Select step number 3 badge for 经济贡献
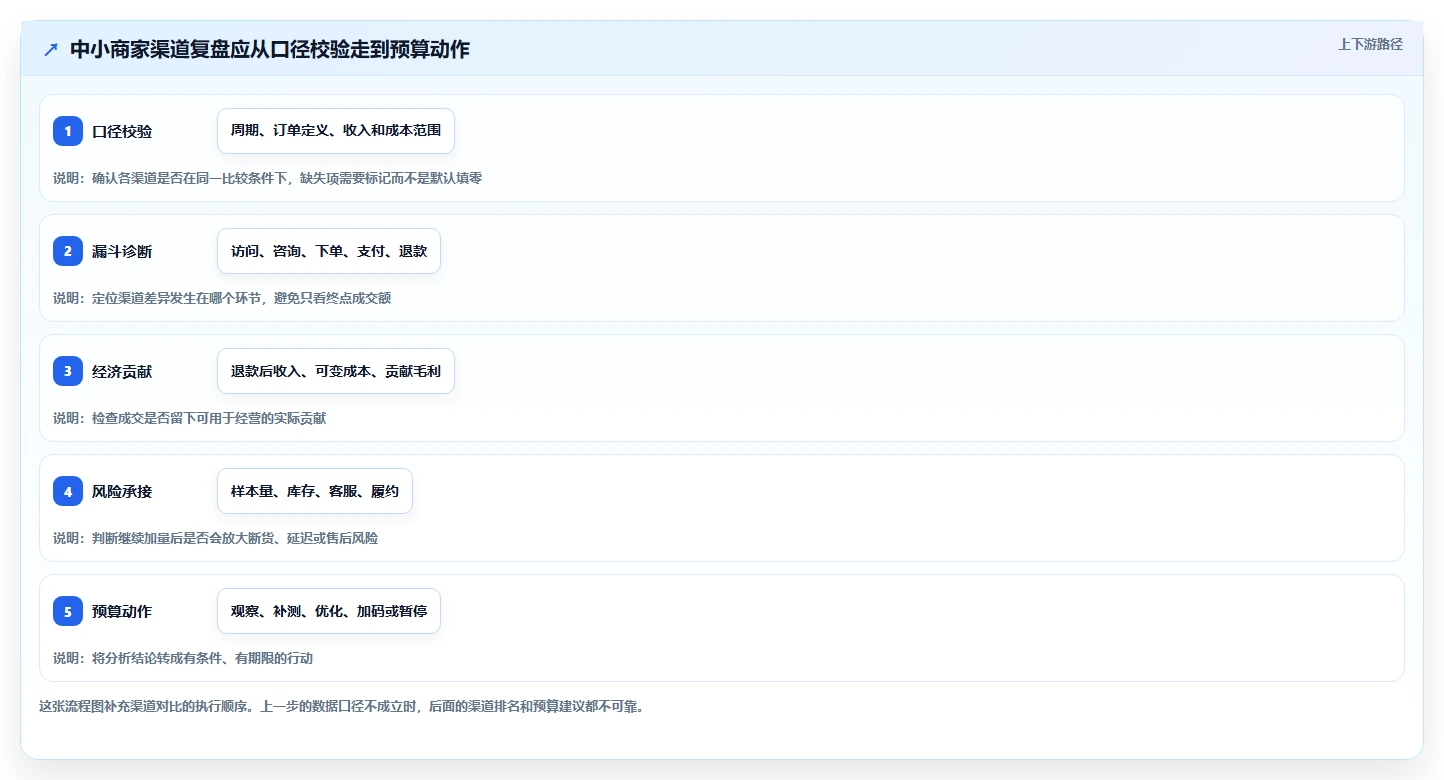 coord(68,371)
